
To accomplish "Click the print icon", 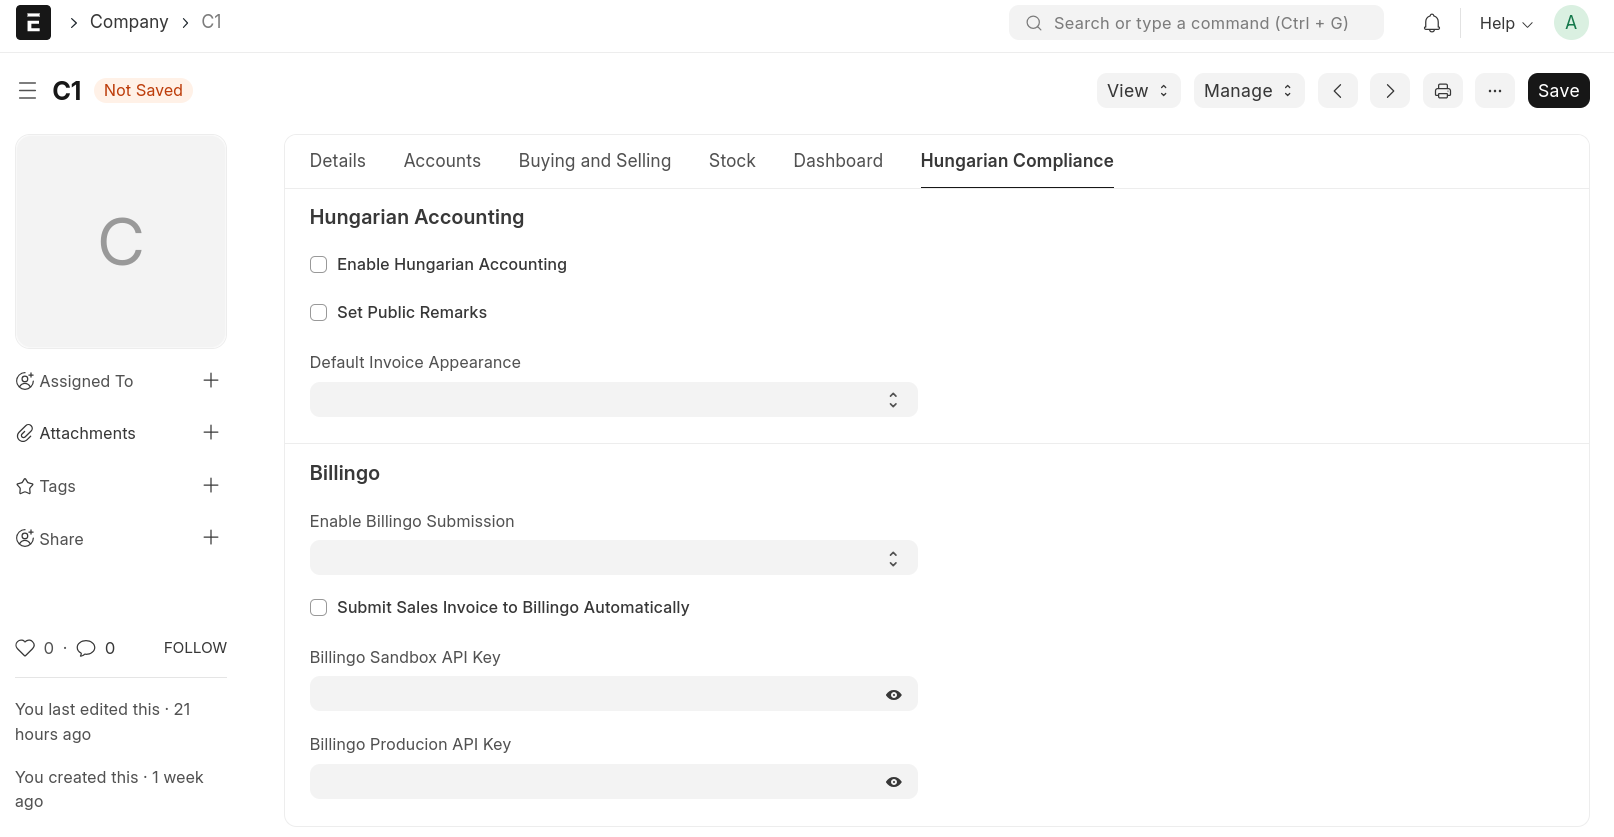I will tap(1442, 91).
